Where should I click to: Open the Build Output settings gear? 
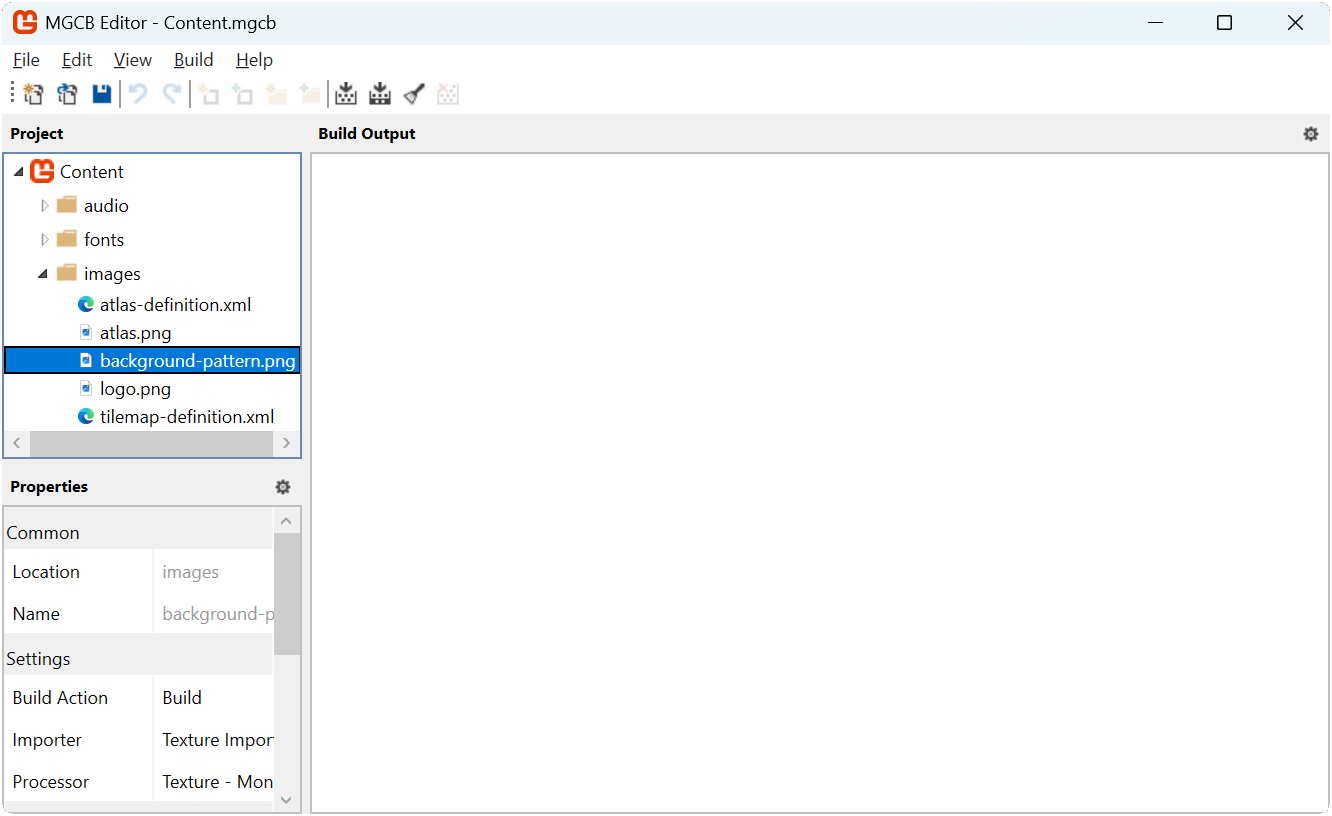pyautogui.click(x=1310, y=133)
